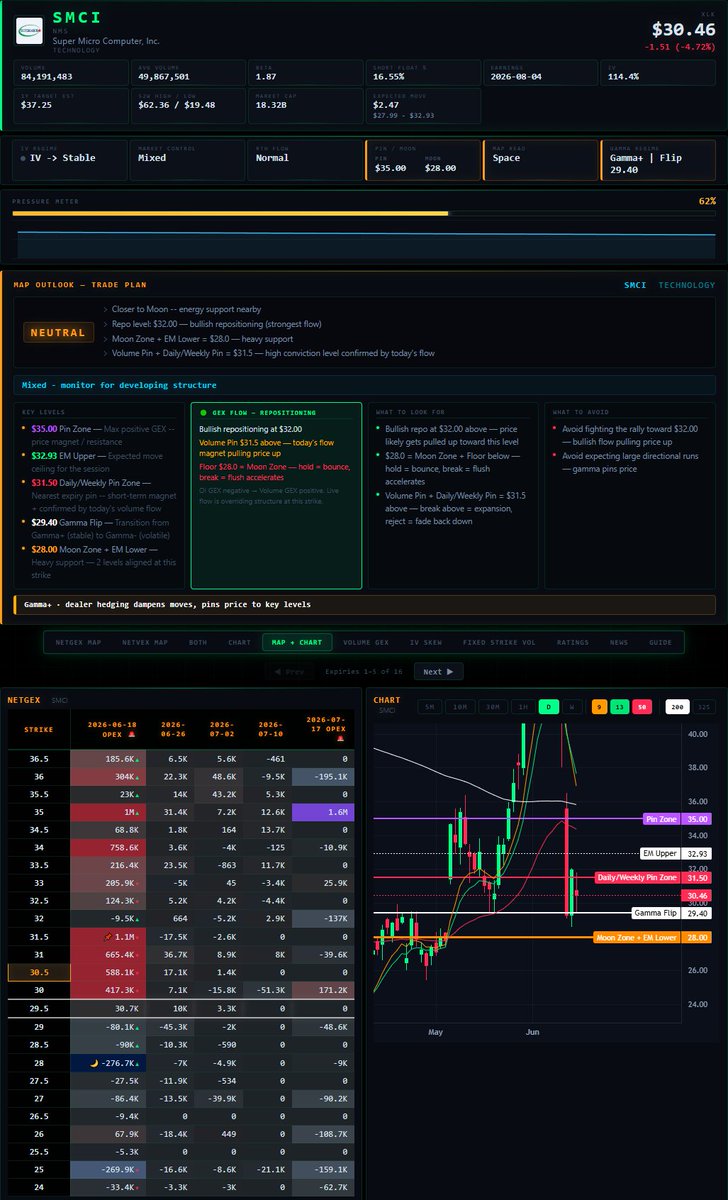Screen dimensions: 728x1200
Task: Open the VOLUME GEX tab
Action: tap(366, 642)
